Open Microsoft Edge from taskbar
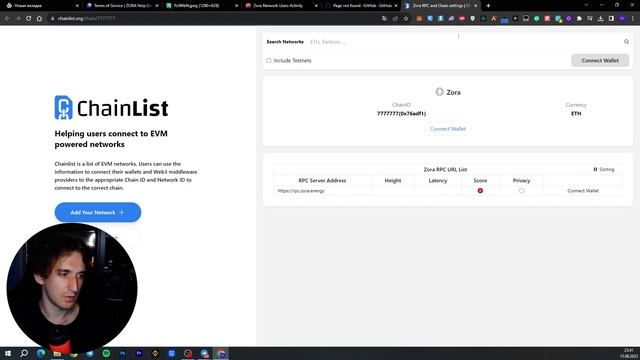The height and width of the screenshot is (360, 640). (x=41, y=353)
